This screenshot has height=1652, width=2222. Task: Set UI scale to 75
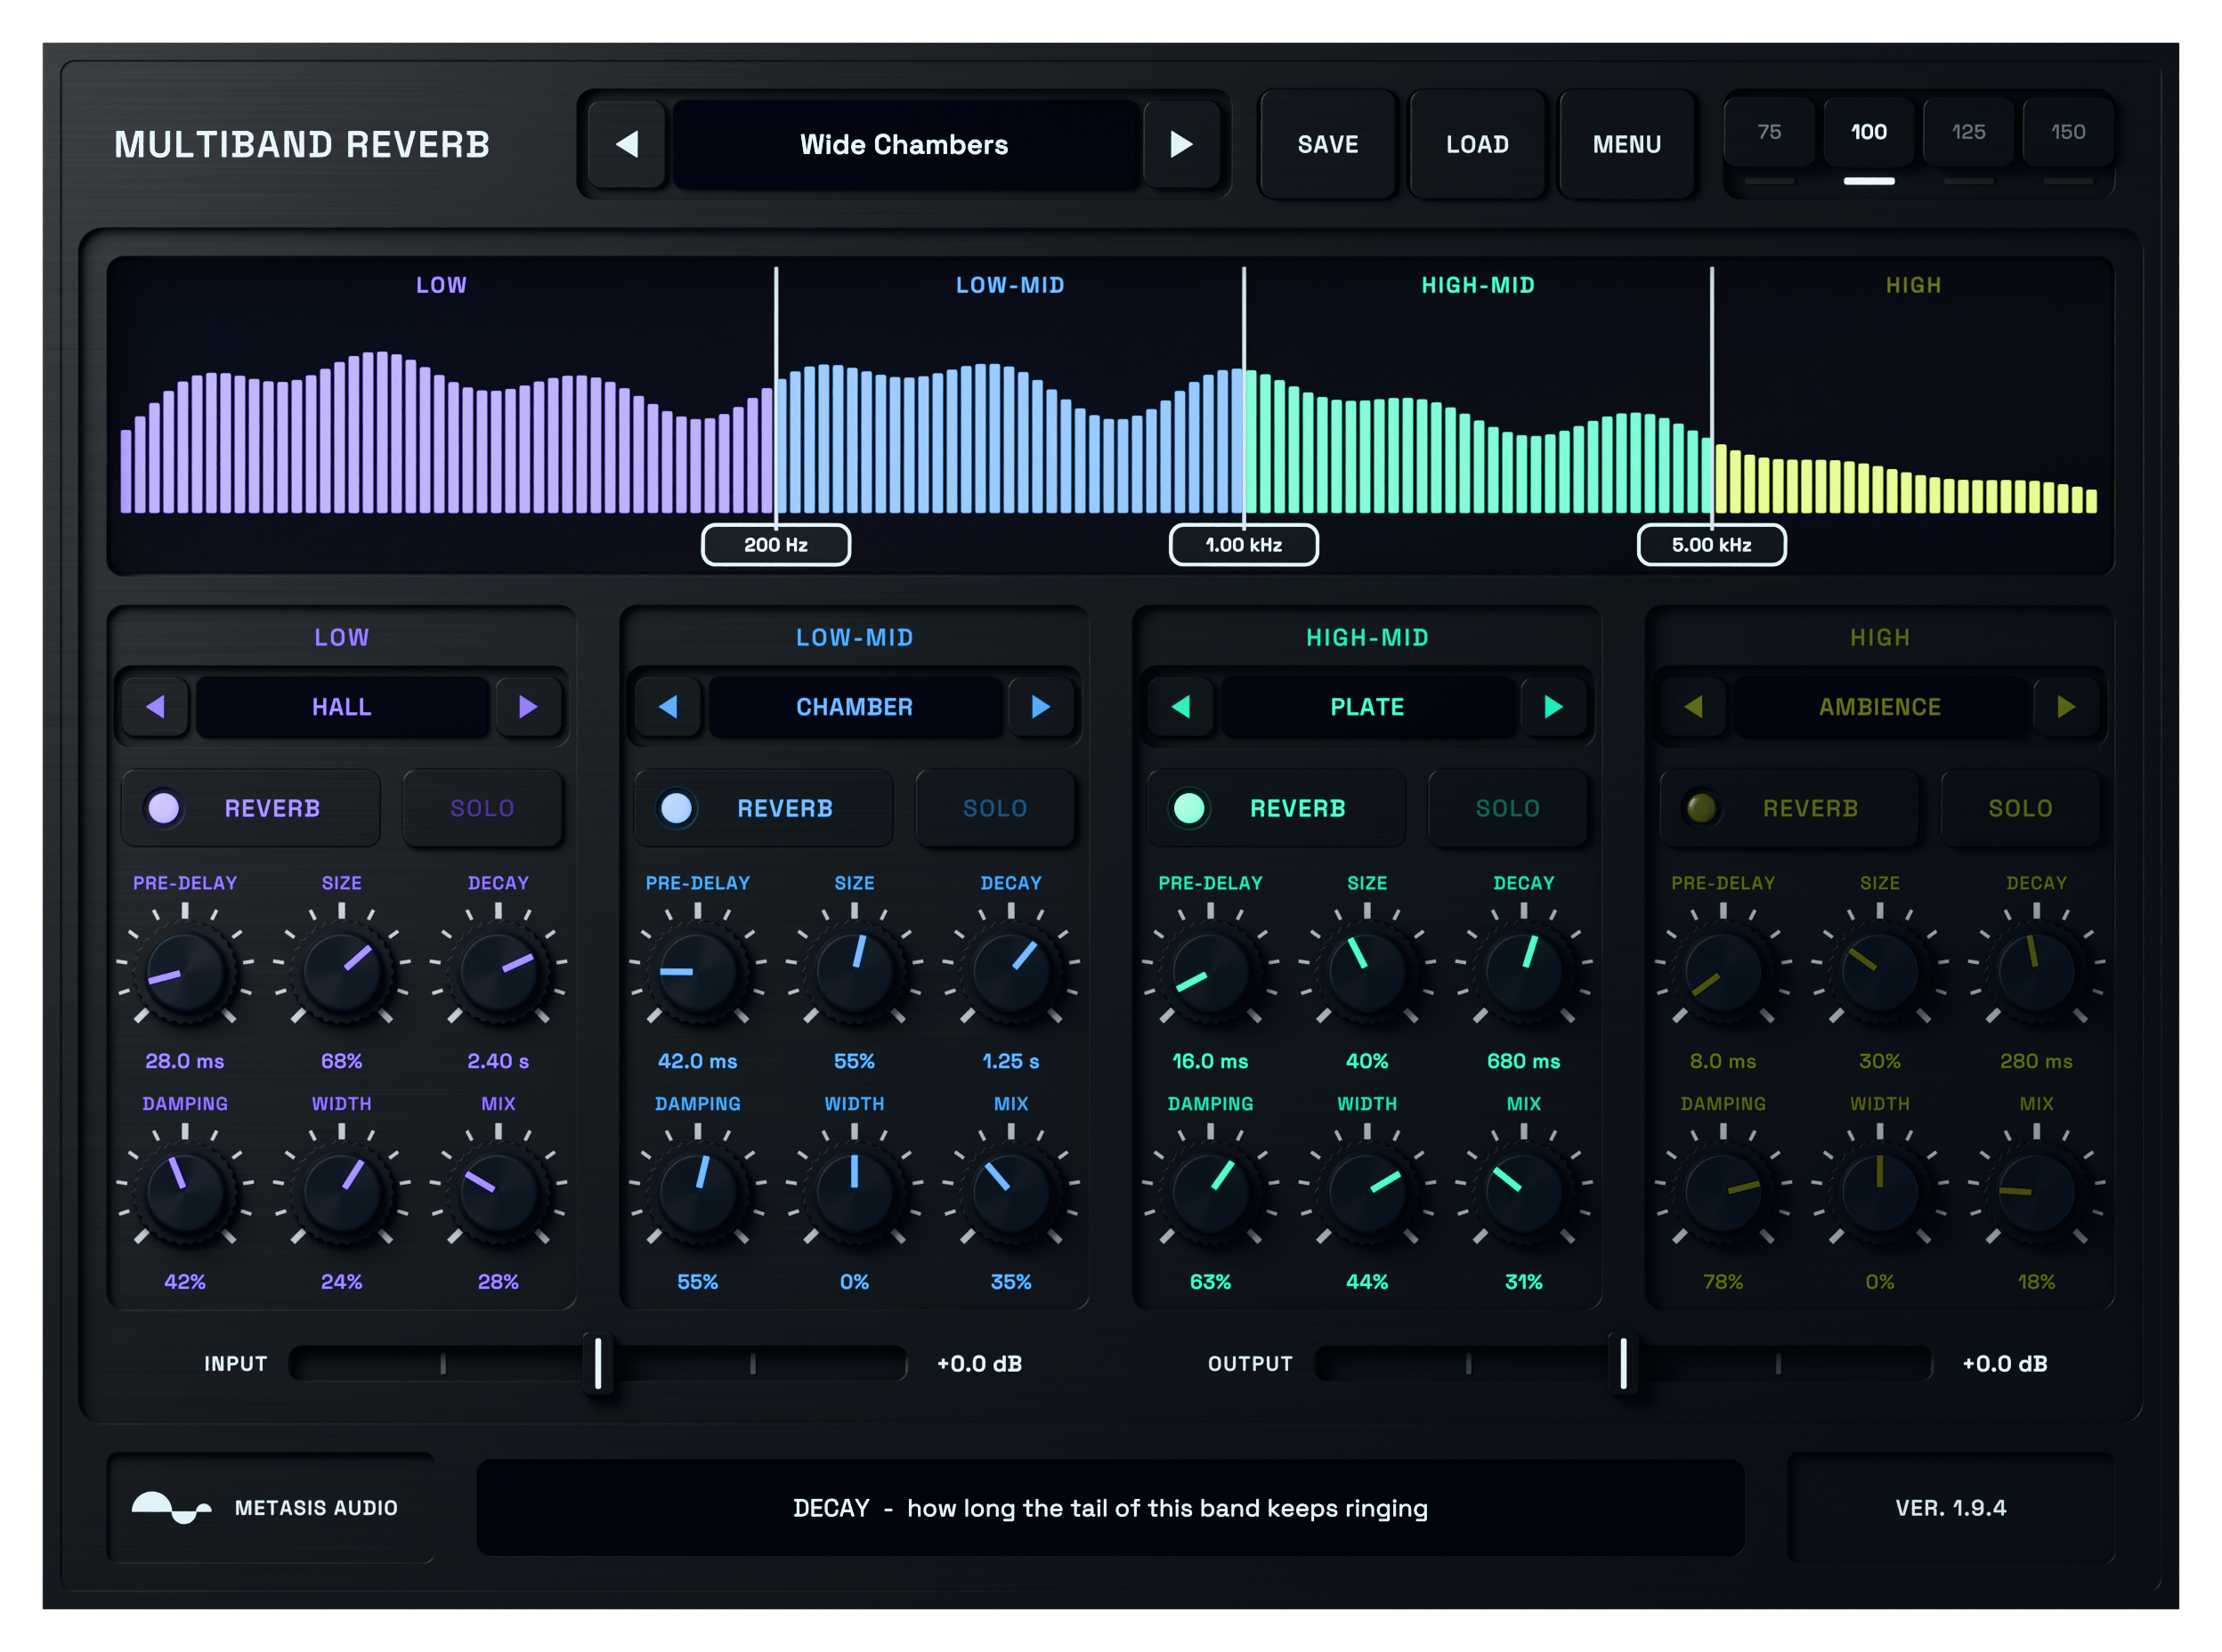coord(1769,132)
